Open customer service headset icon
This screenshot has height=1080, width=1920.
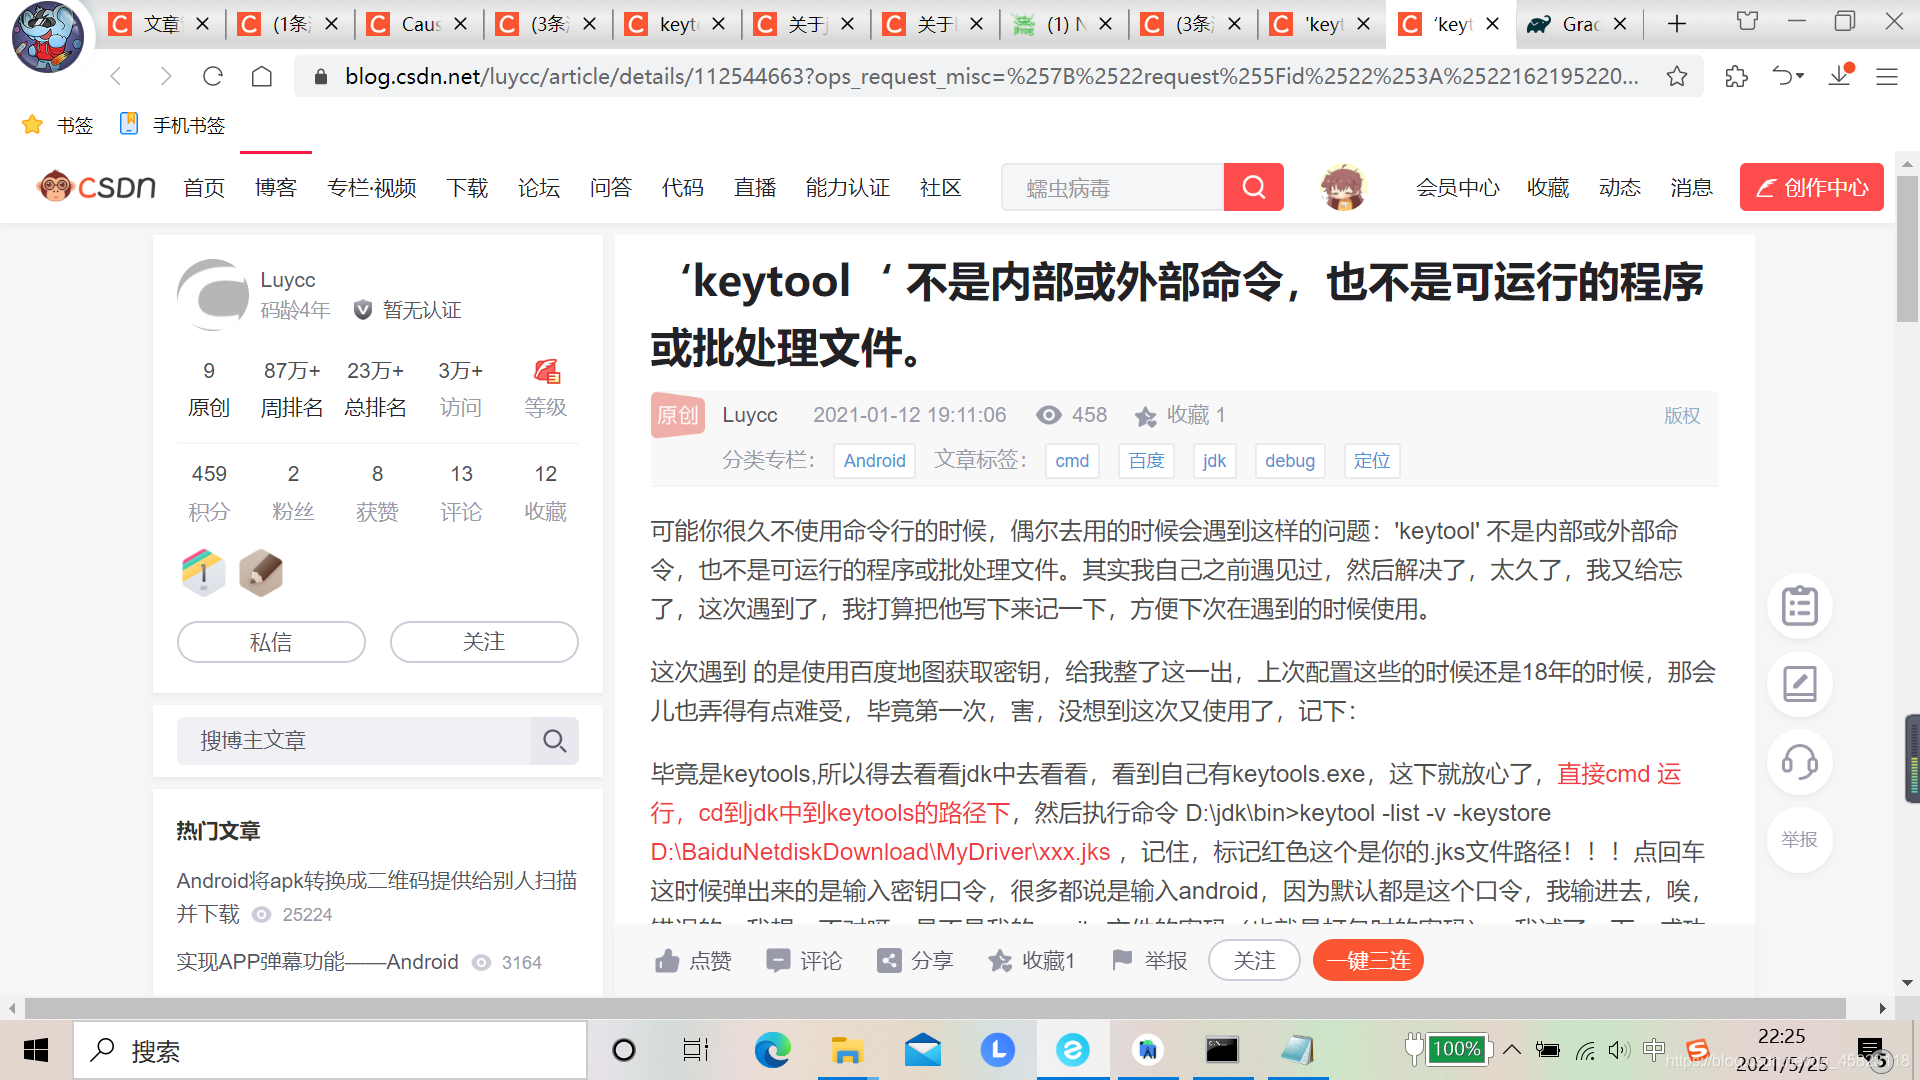click(1800, 762)
